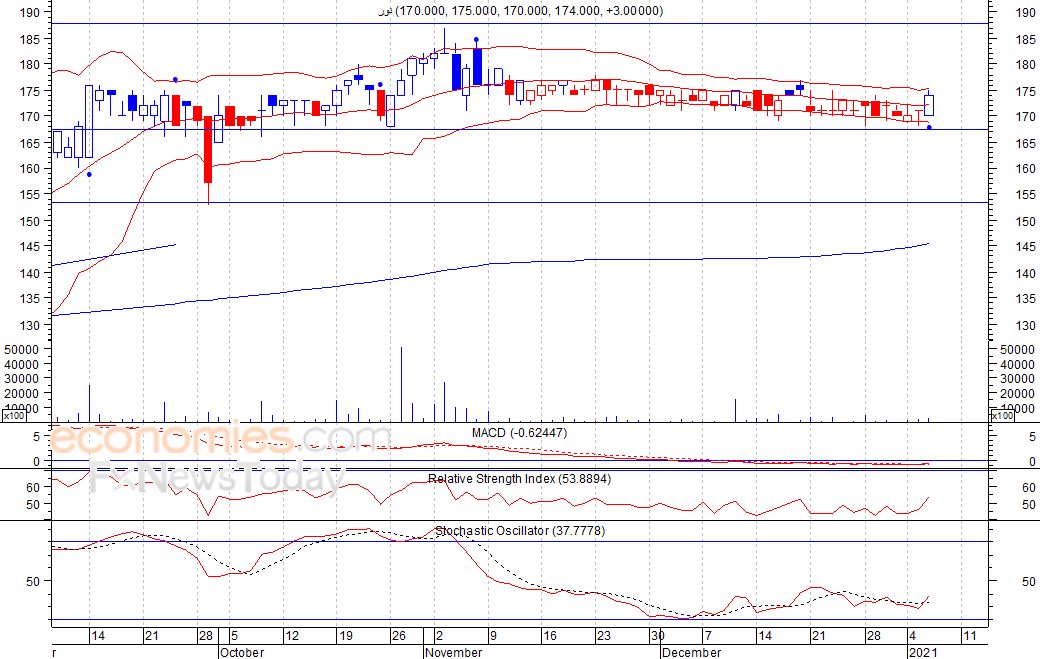Click the x100 multiplier on the right axis

1002,416
